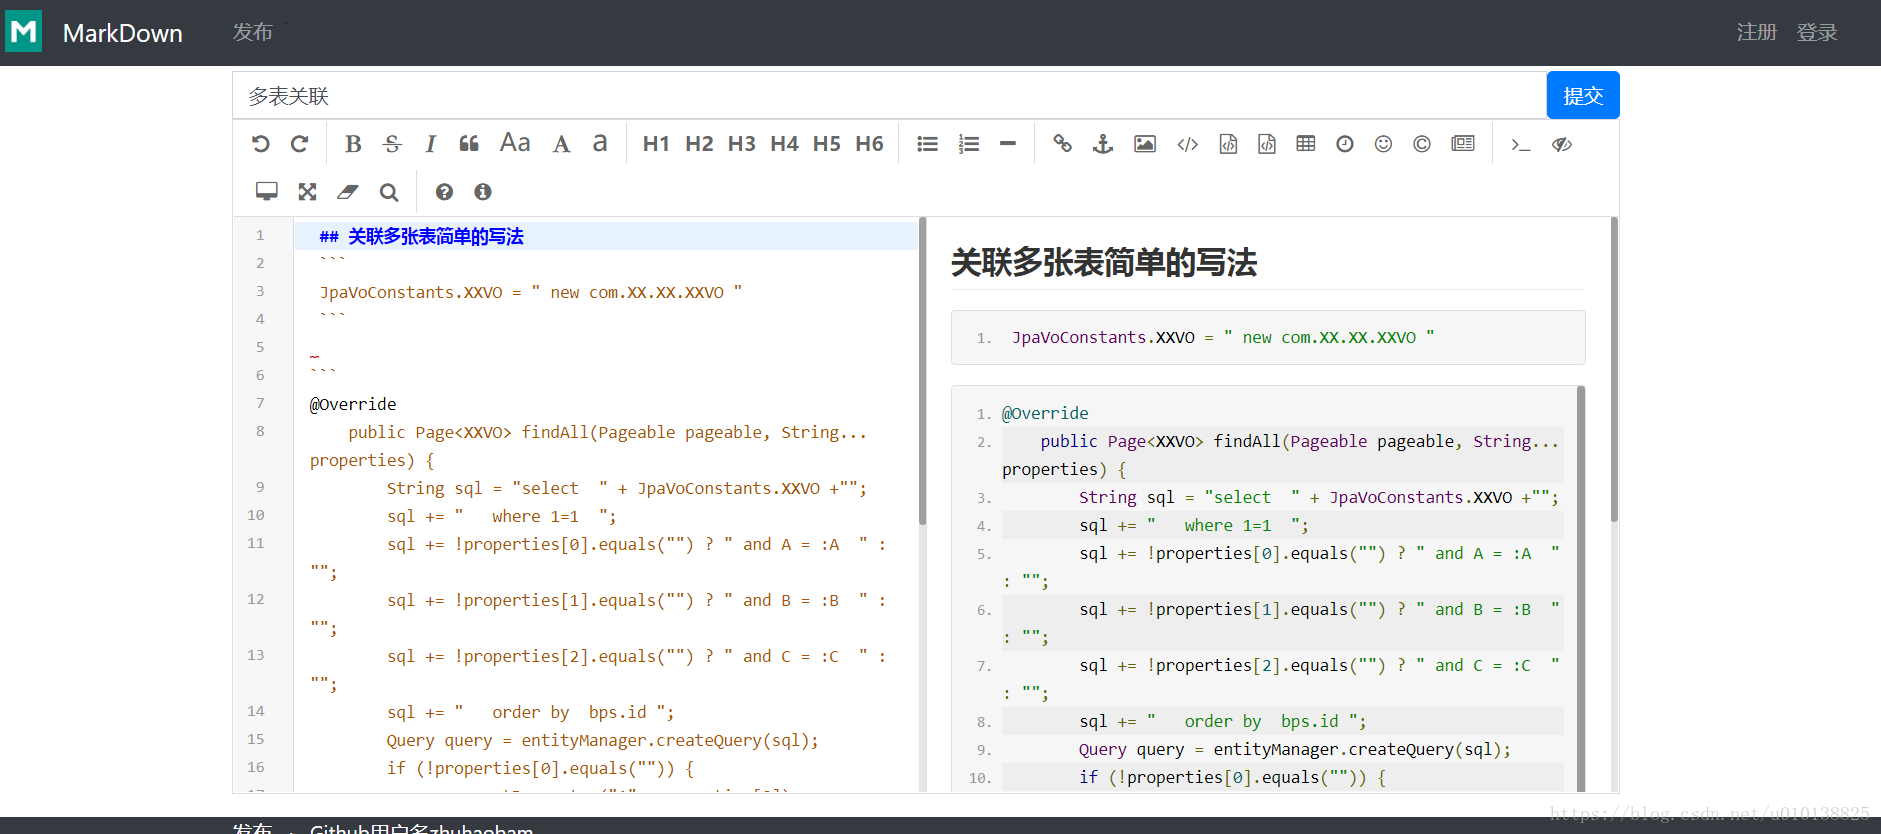1881x834 pixels.
Task: Click preview line 'Query query = entityManager.createQuery(sql);'
Action: coord(1294,749)
